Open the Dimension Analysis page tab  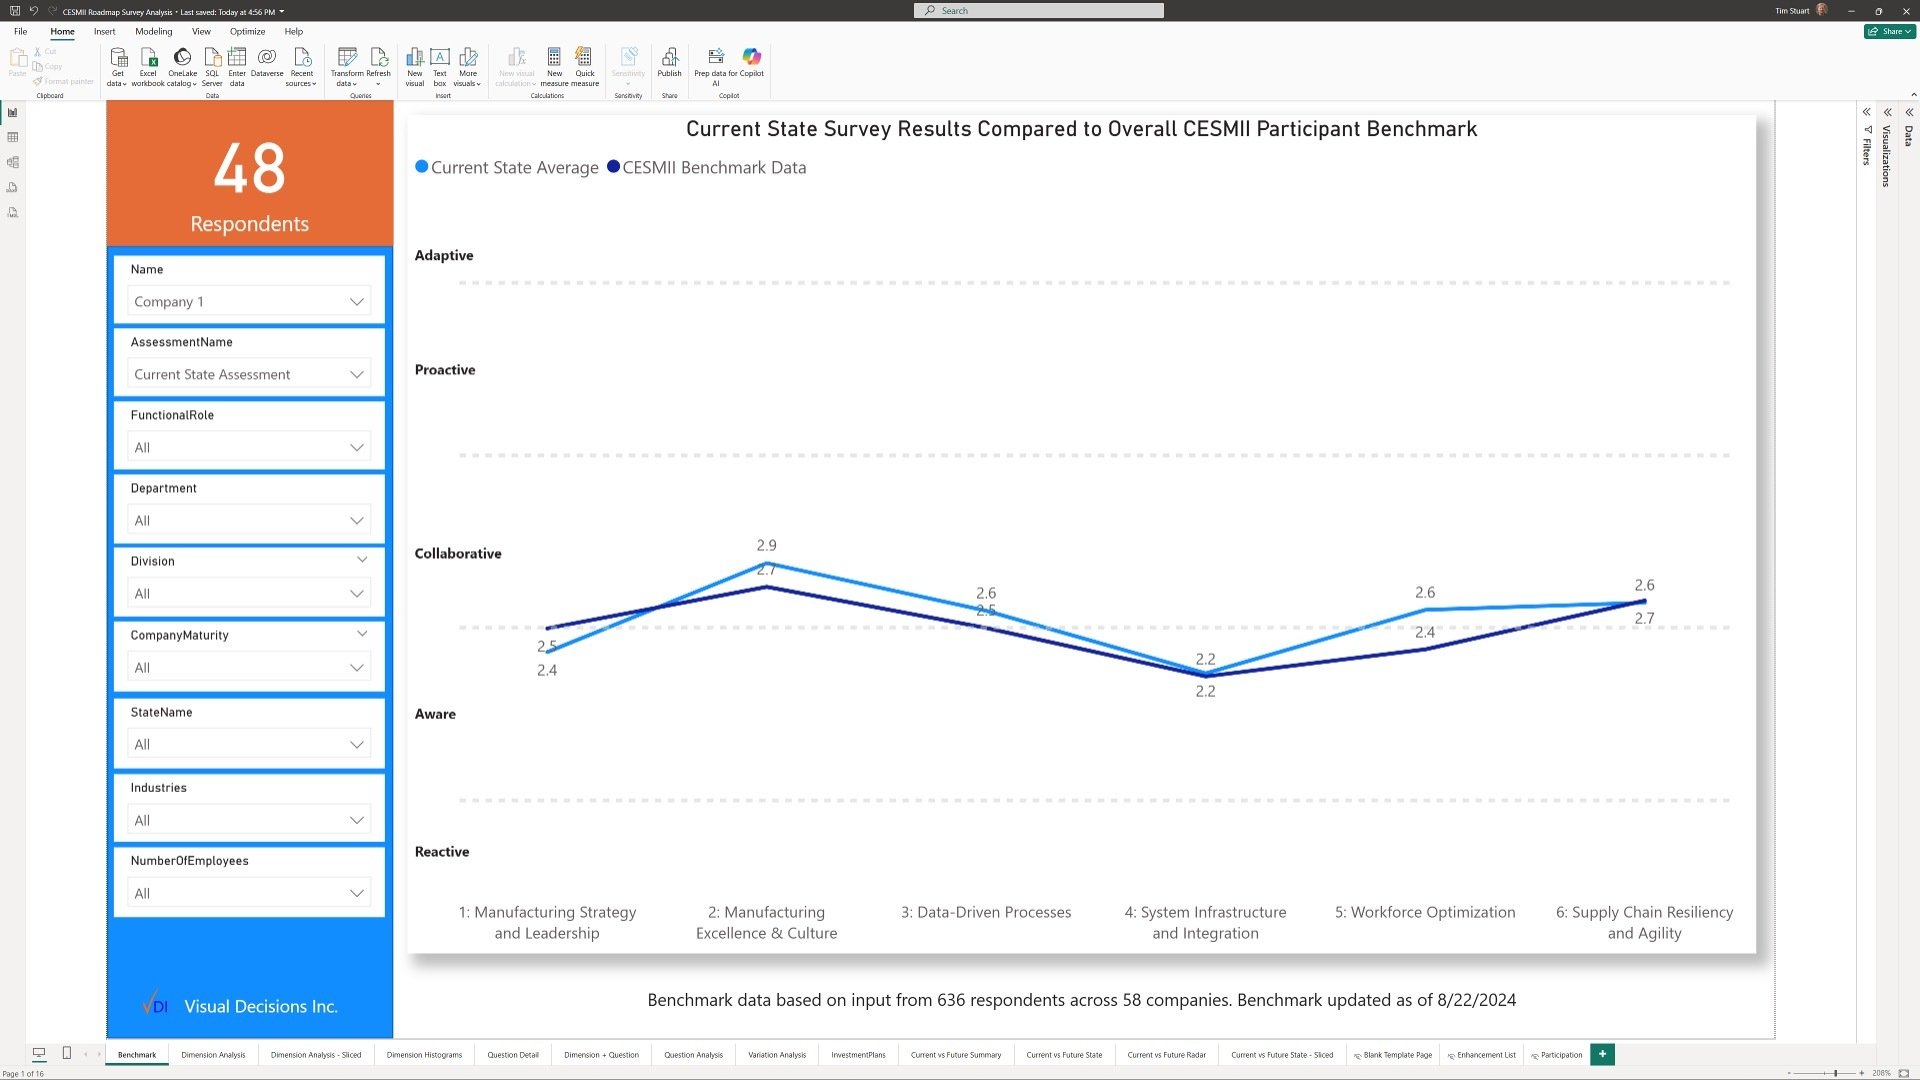213,1054
